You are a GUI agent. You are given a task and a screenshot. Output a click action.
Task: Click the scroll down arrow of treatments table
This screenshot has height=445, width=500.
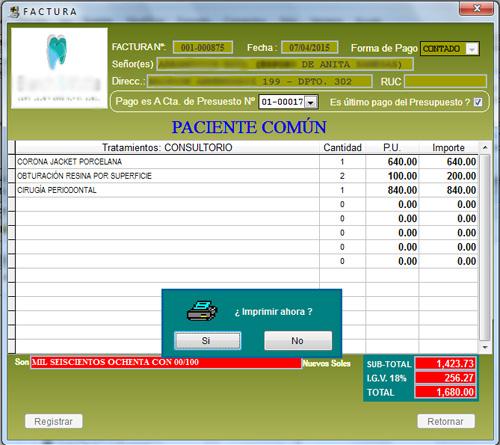(x=485, y=347)
